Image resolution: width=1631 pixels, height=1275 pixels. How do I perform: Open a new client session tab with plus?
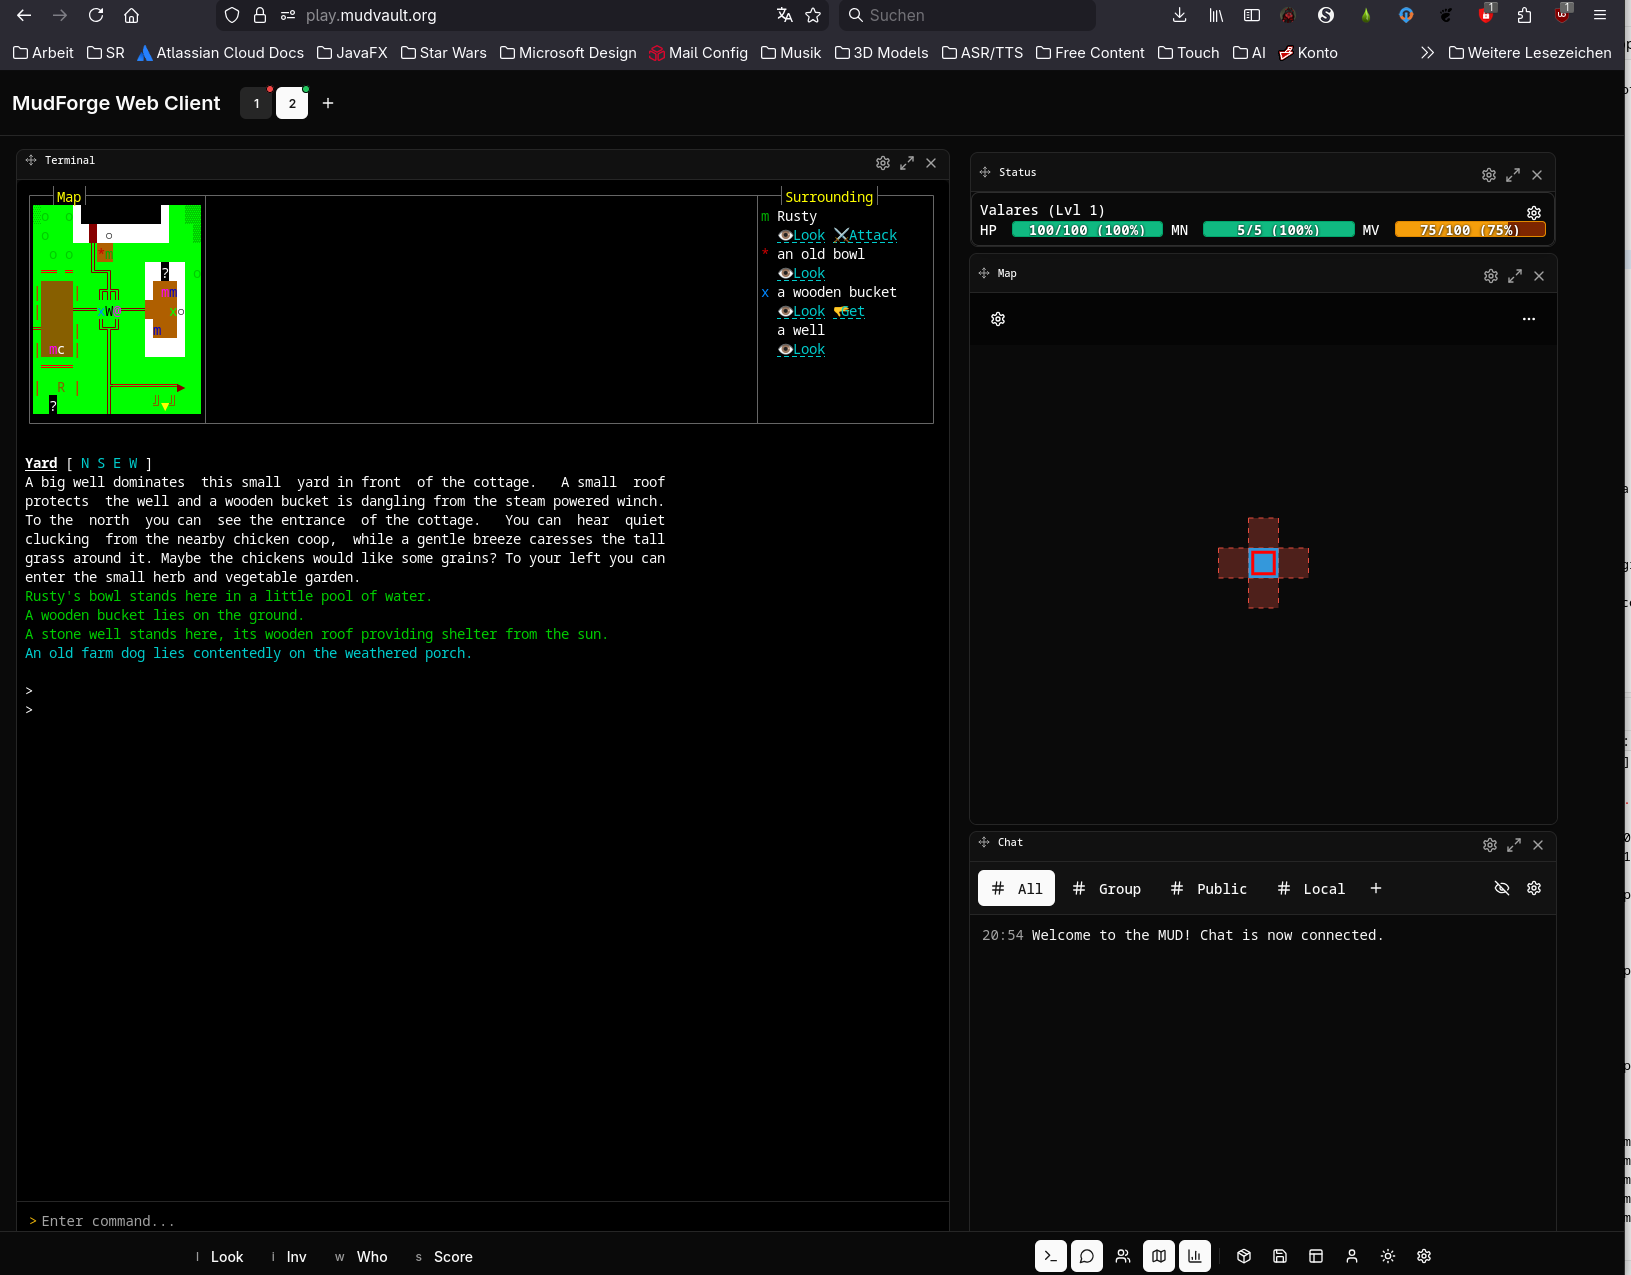click(x=327, y=102)
